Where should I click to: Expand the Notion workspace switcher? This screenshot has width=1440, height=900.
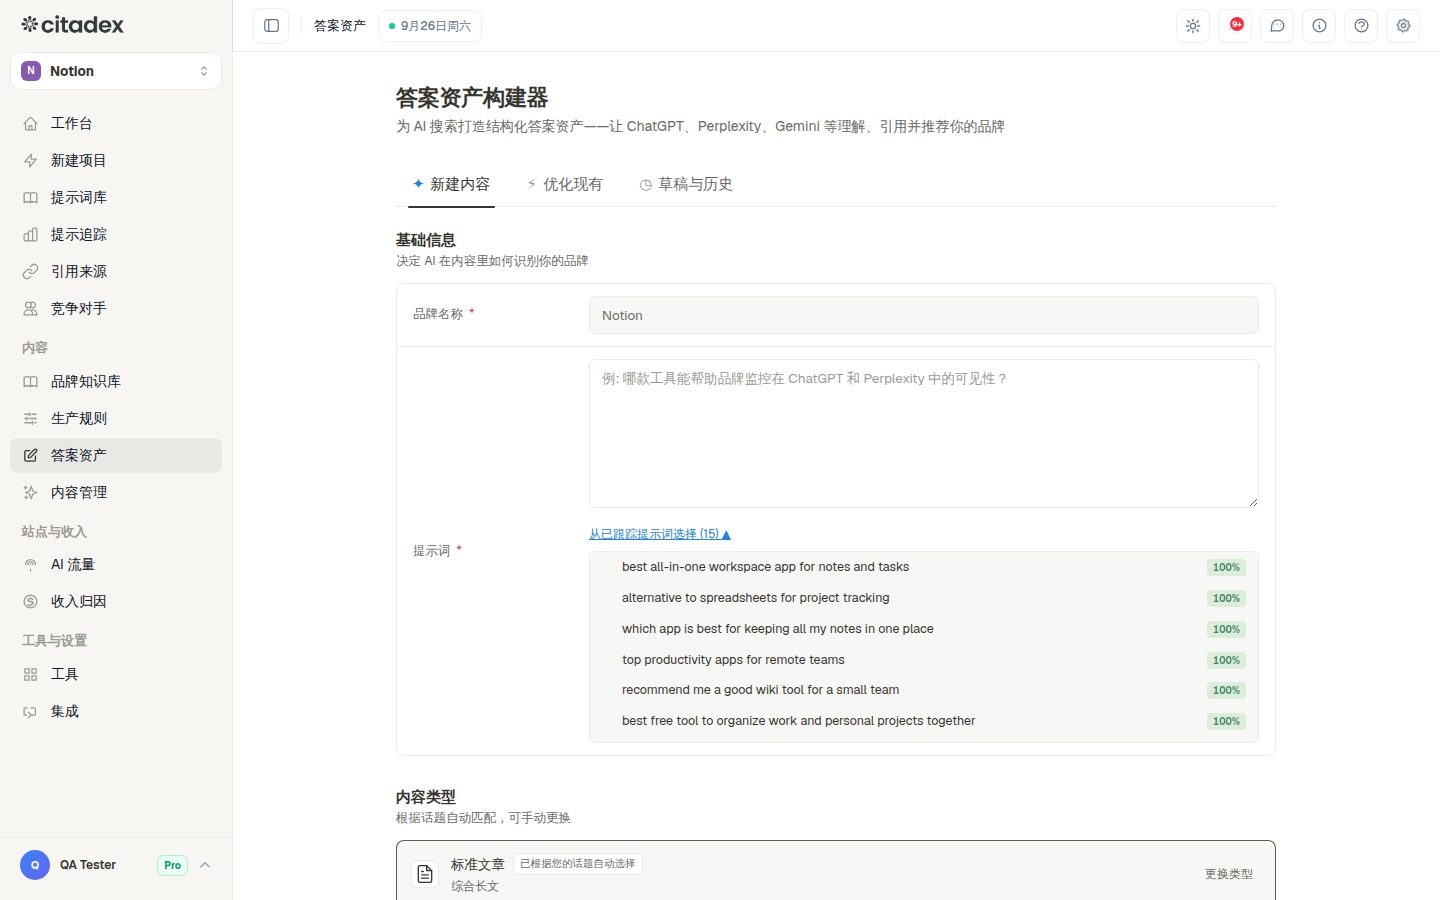coord(116,71)
